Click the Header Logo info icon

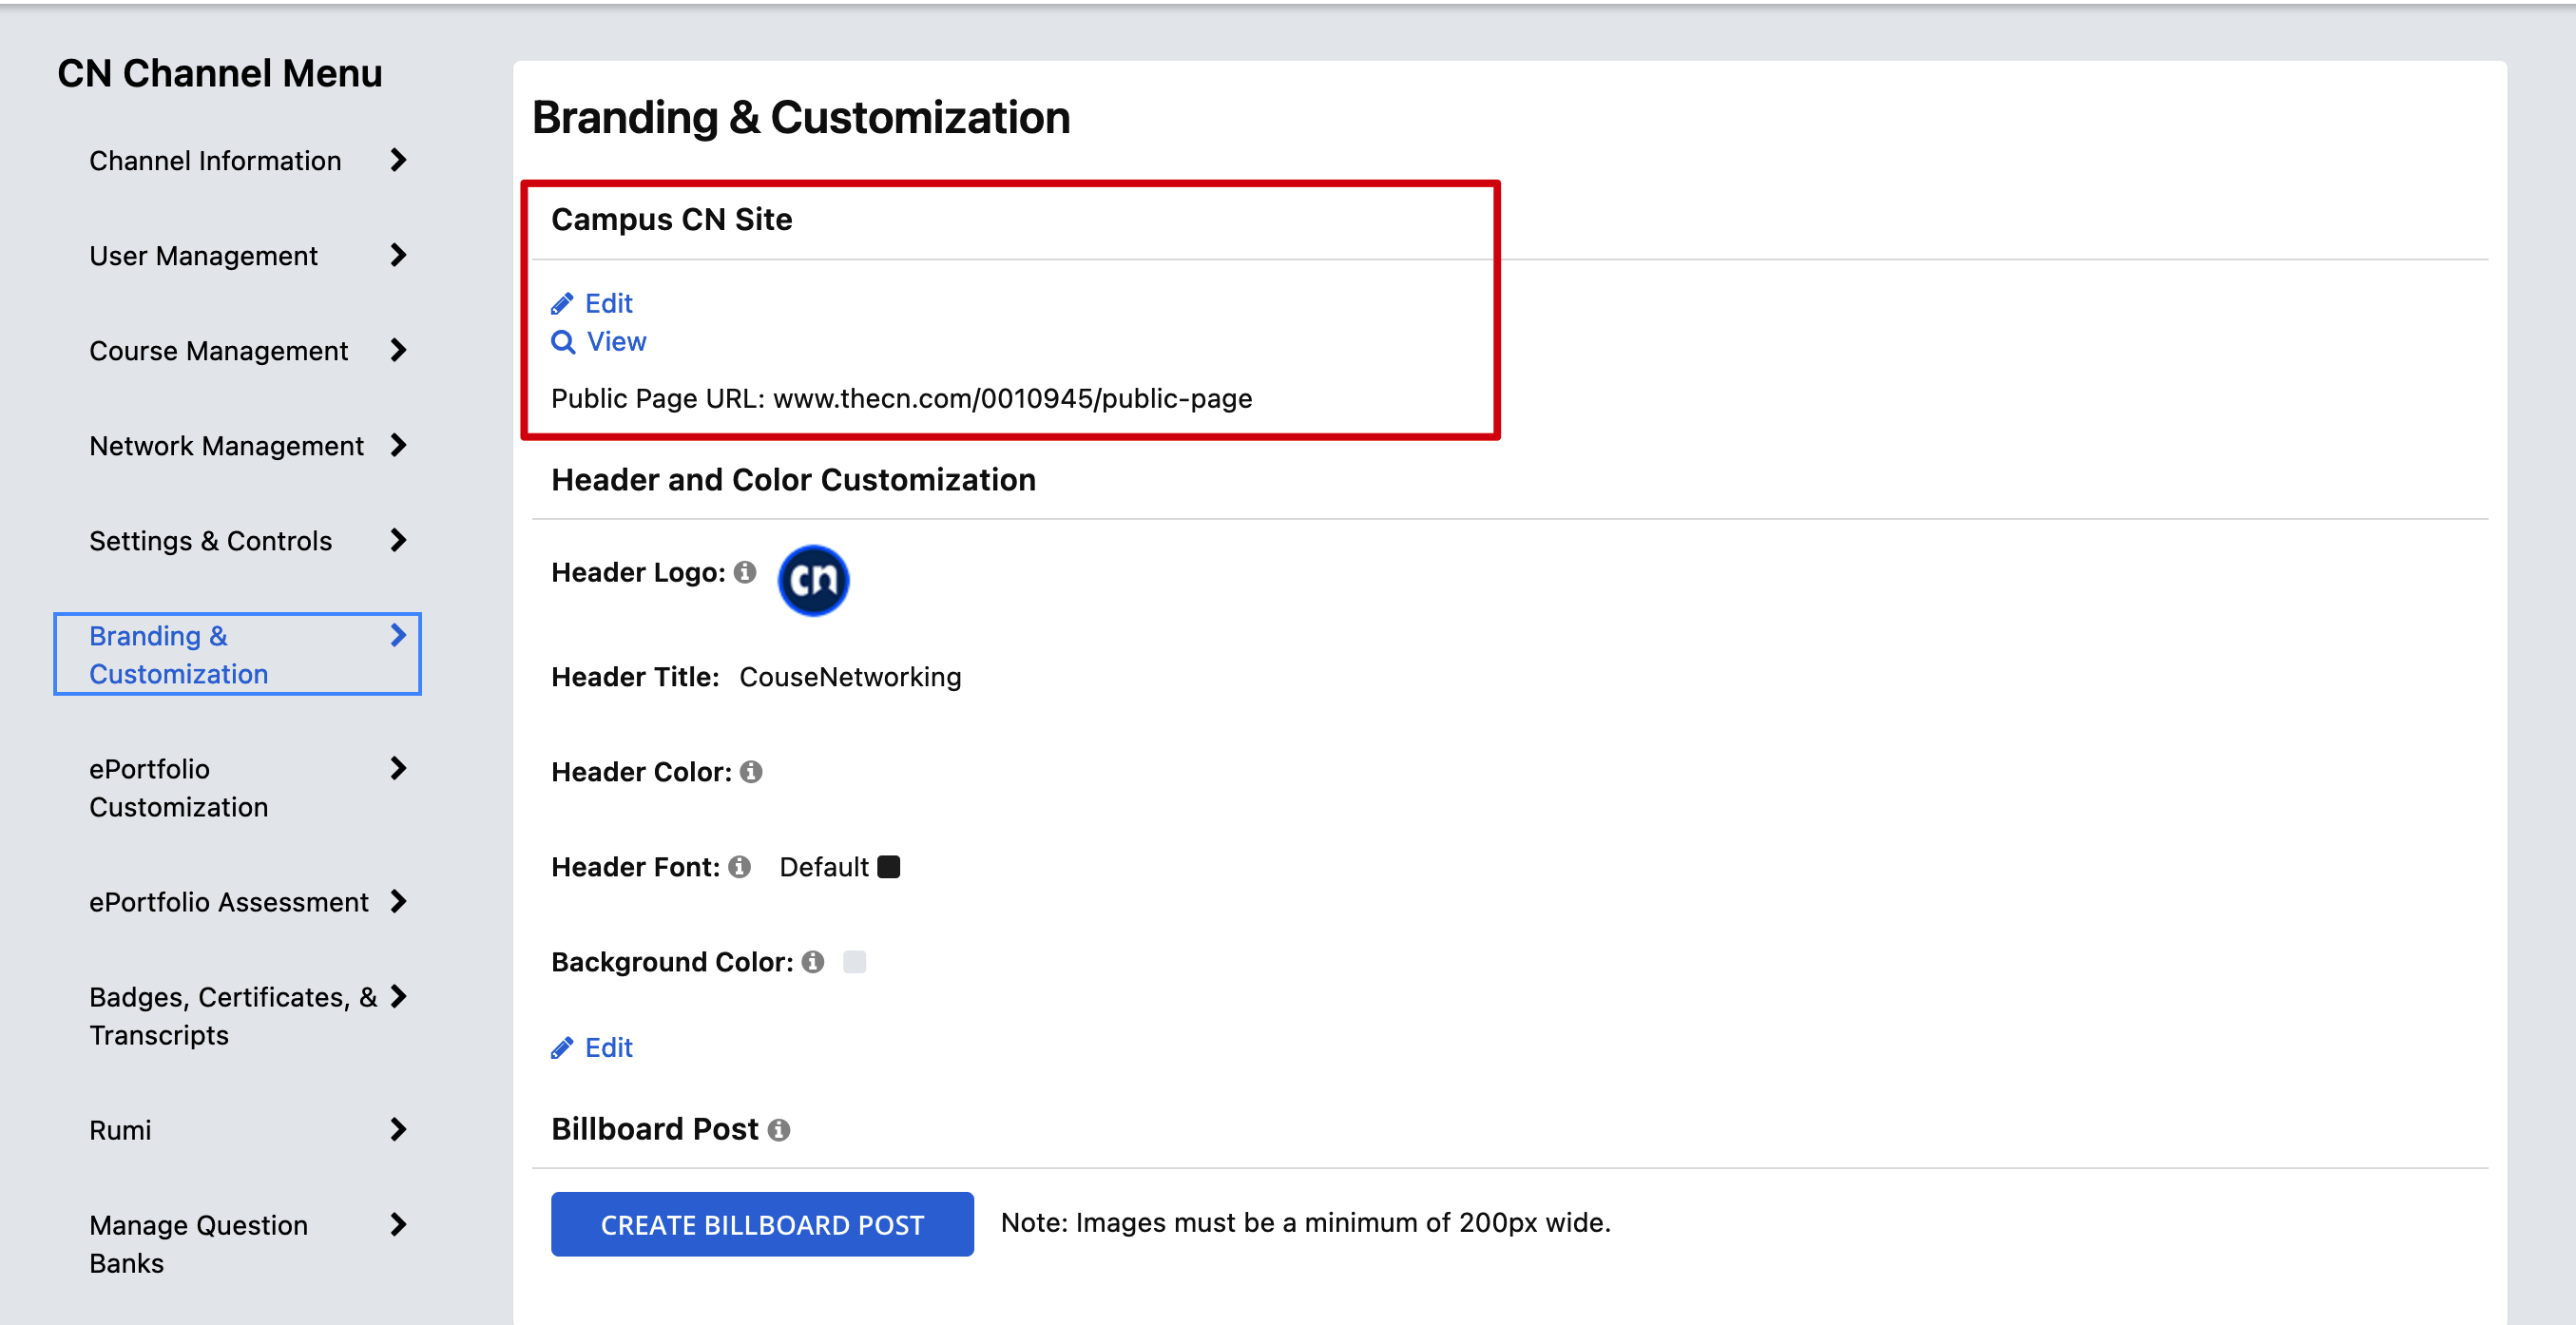tap(744, 572)
